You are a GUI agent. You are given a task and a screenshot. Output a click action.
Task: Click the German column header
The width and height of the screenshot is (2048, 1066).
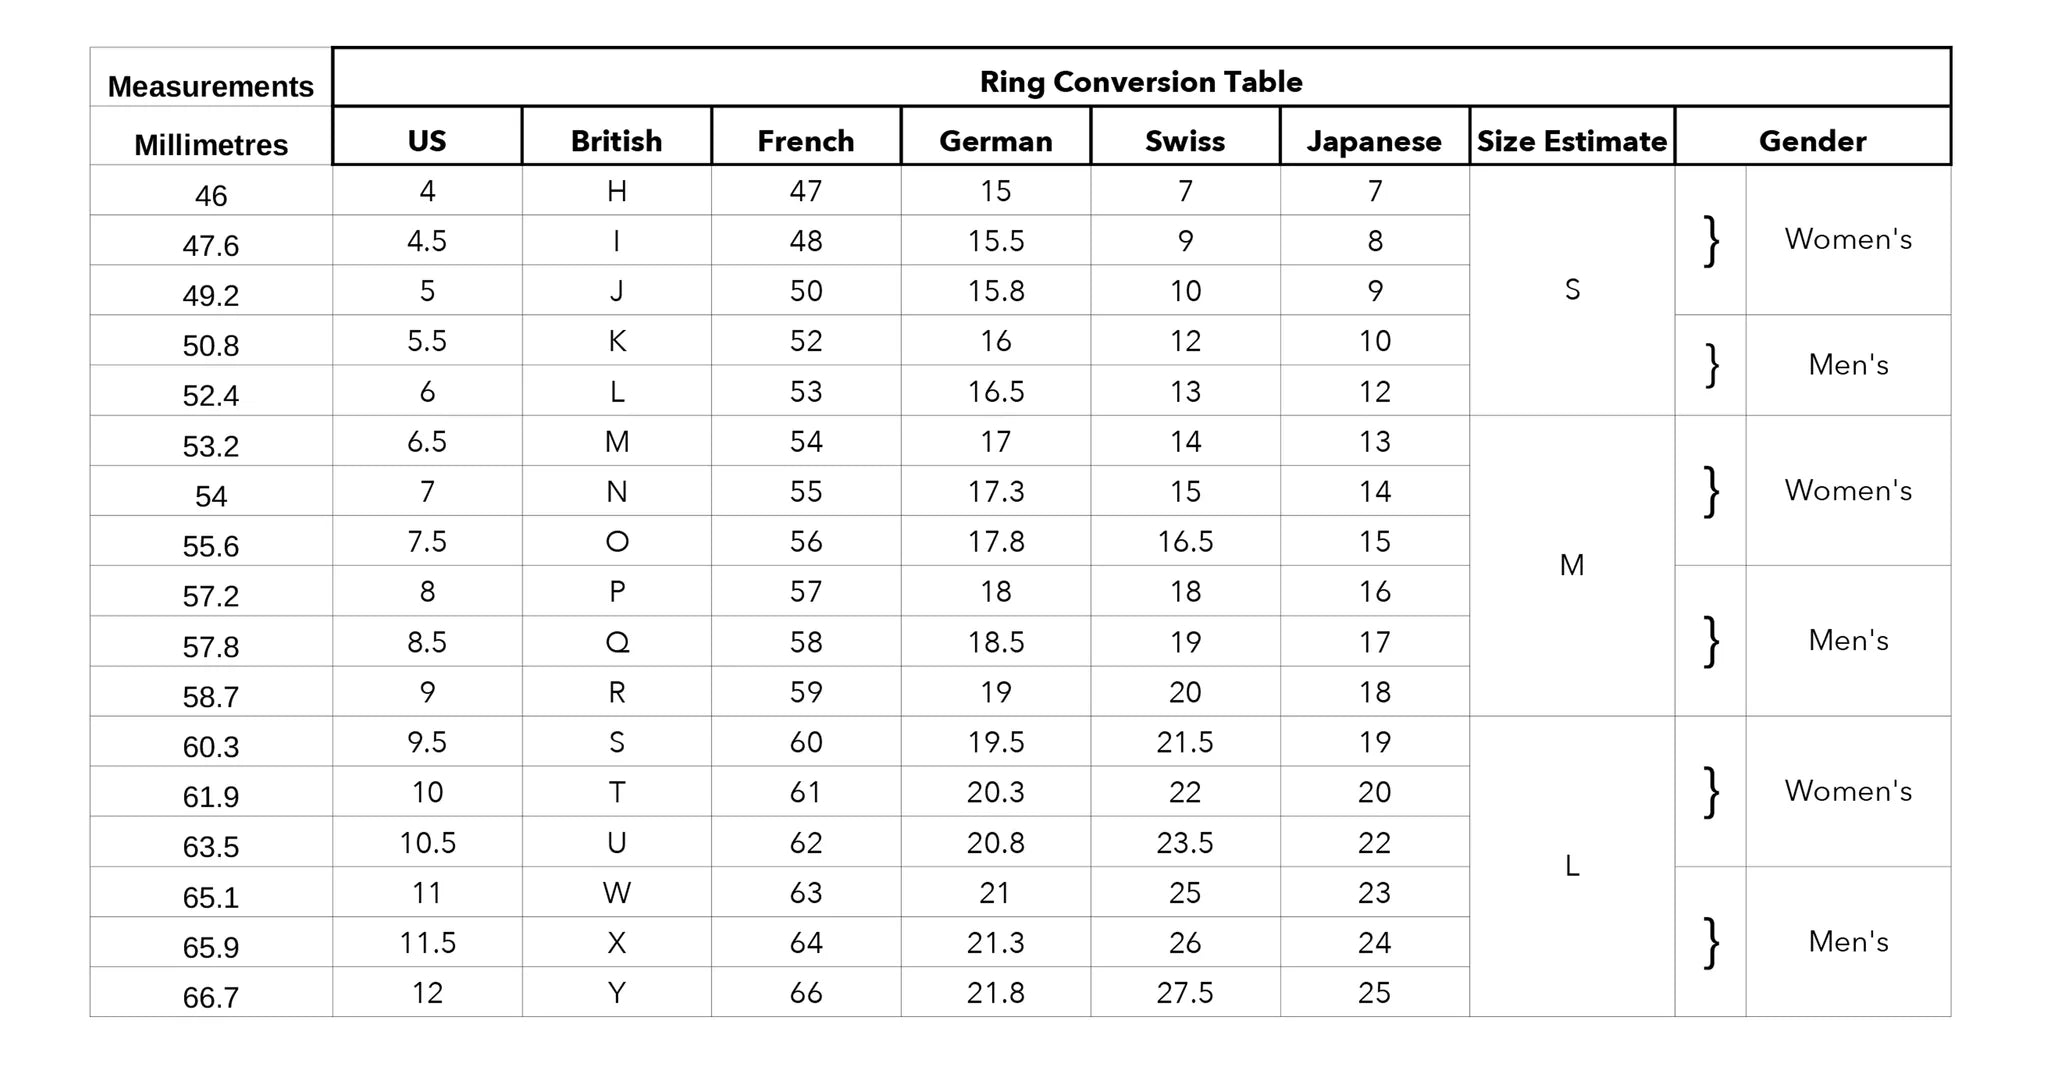995,140
